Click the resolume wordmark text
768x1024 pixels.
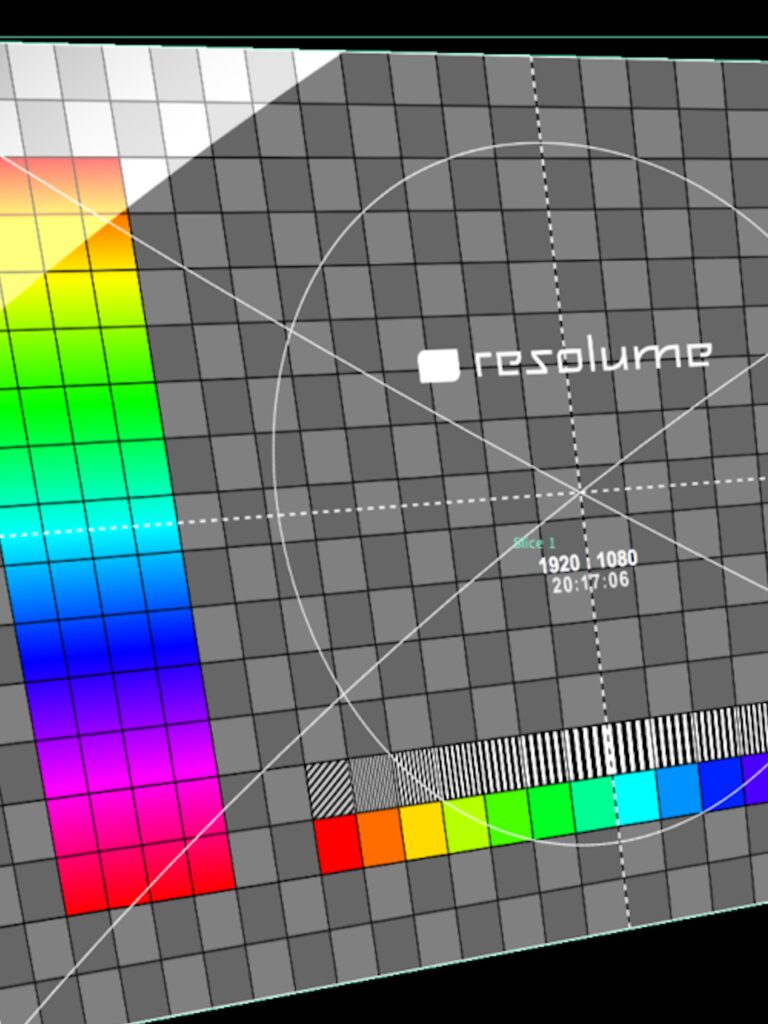592,356
